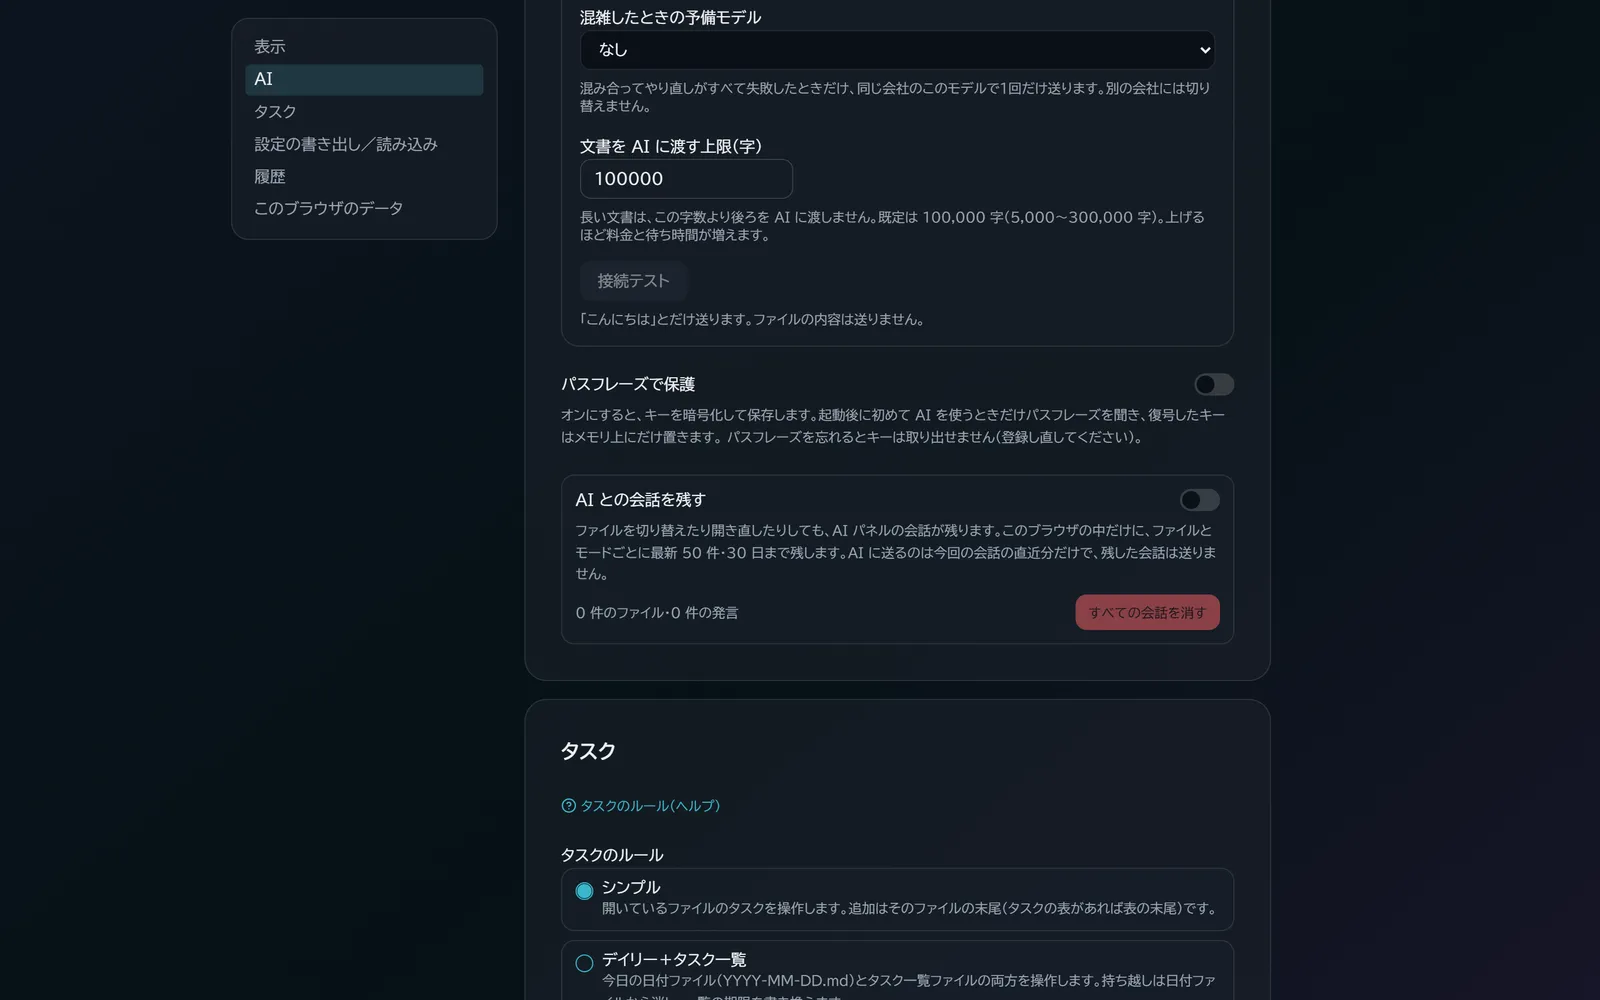Click the パスフレーズで保護 label
The image size is (1600, 1000).
pos(628,384)
